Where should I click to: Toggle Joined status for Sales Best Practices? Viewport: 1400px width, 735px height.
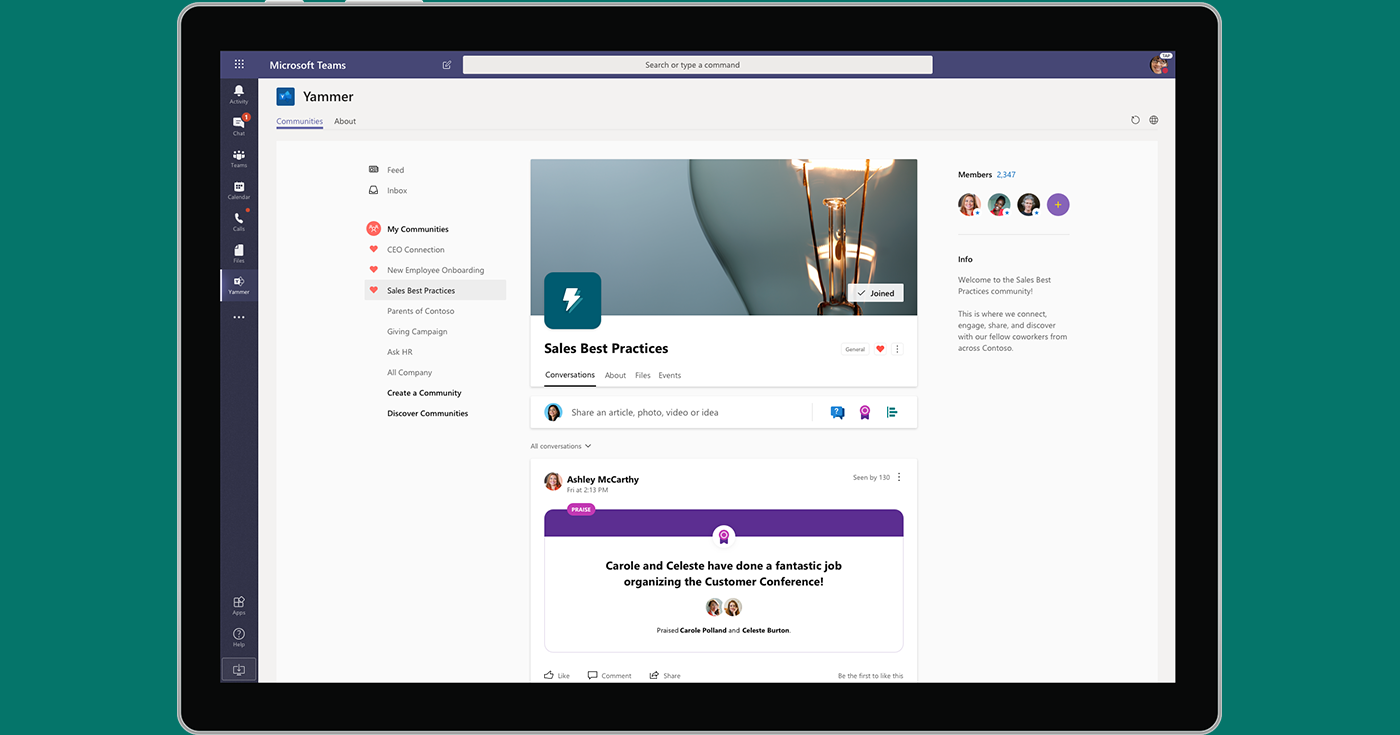tap(876, 292)
